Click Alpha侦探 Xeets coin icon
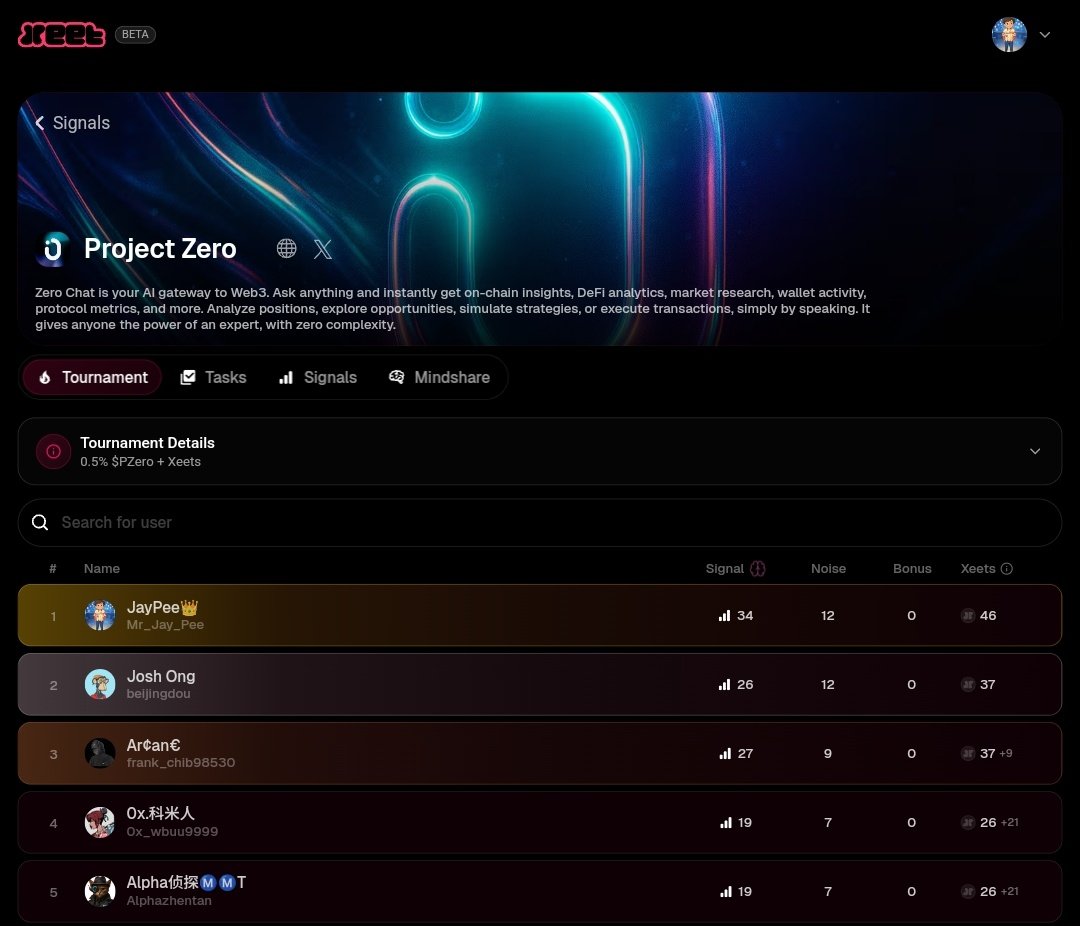This screenshot has height=926, width=1080. tap(968, 891)
